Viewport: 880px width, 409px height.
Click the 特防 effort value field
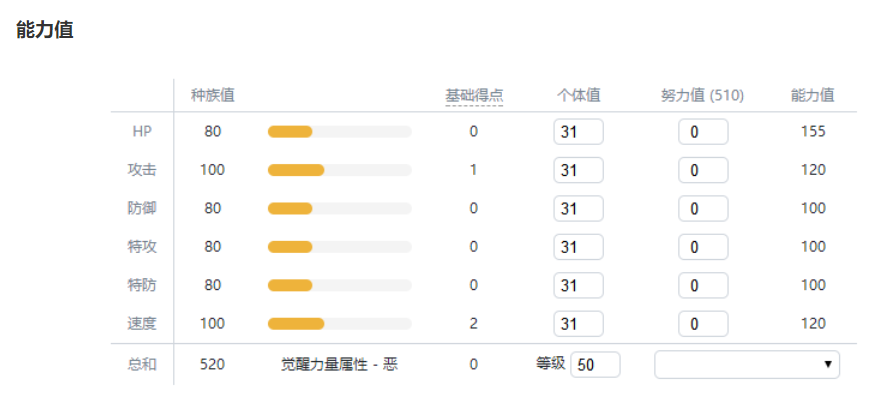pos(703,286)
